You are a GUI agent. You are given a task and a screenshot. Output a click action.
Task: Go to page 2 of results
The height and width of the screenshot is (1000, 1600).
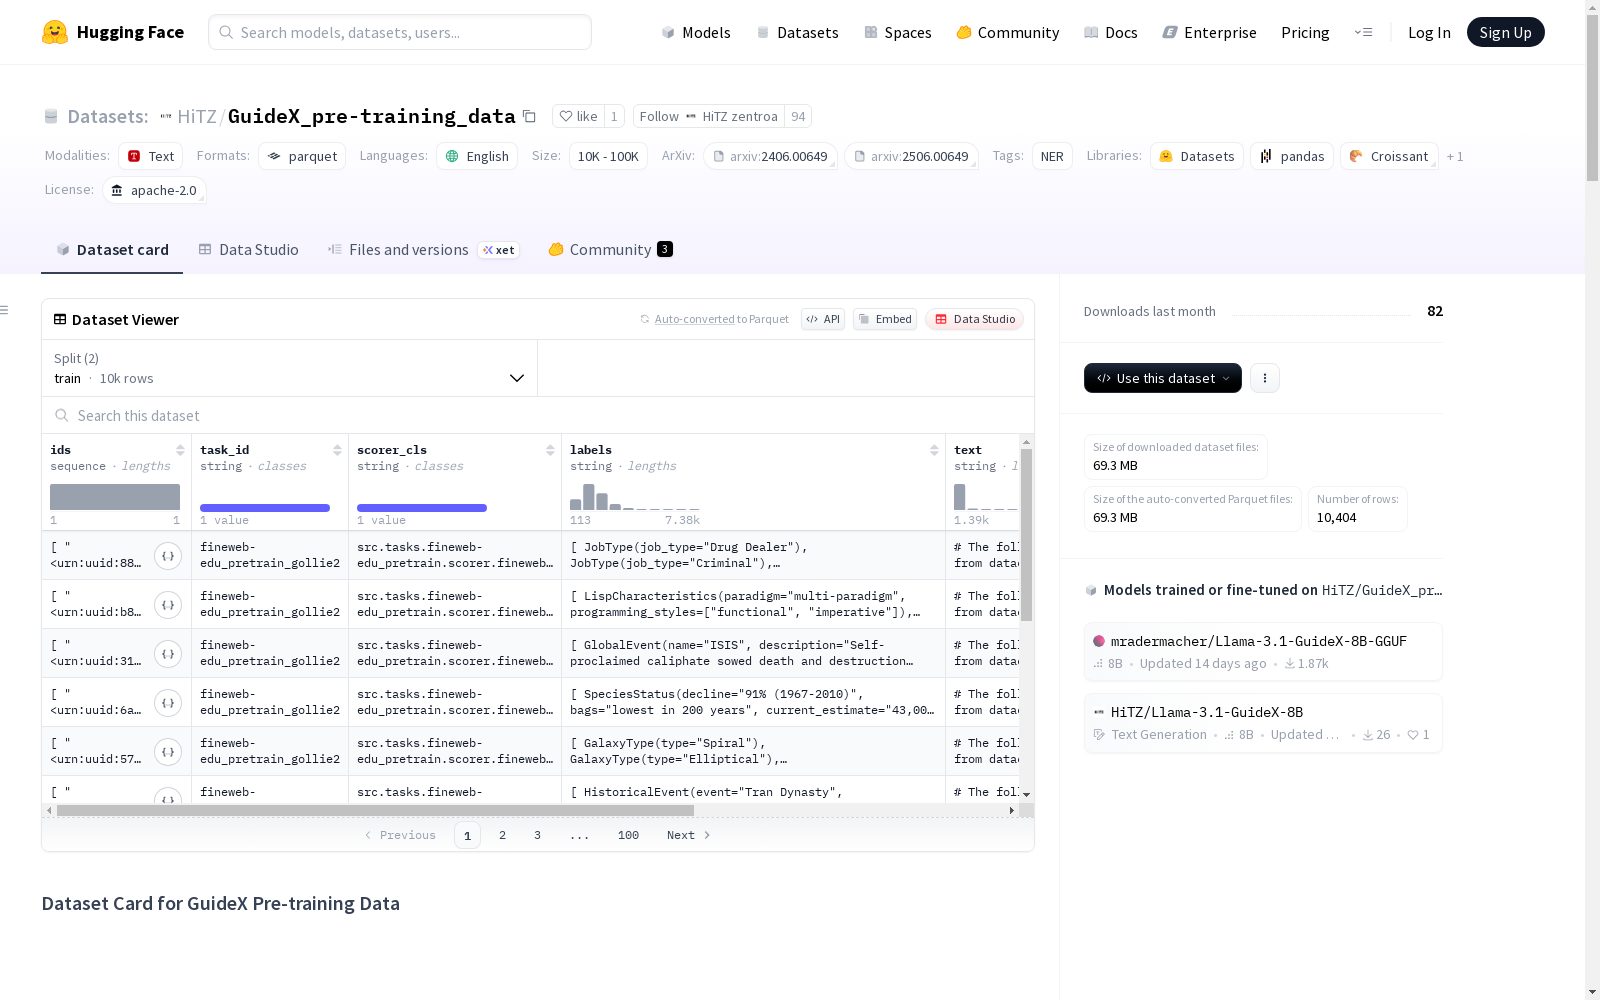(502, 835)
